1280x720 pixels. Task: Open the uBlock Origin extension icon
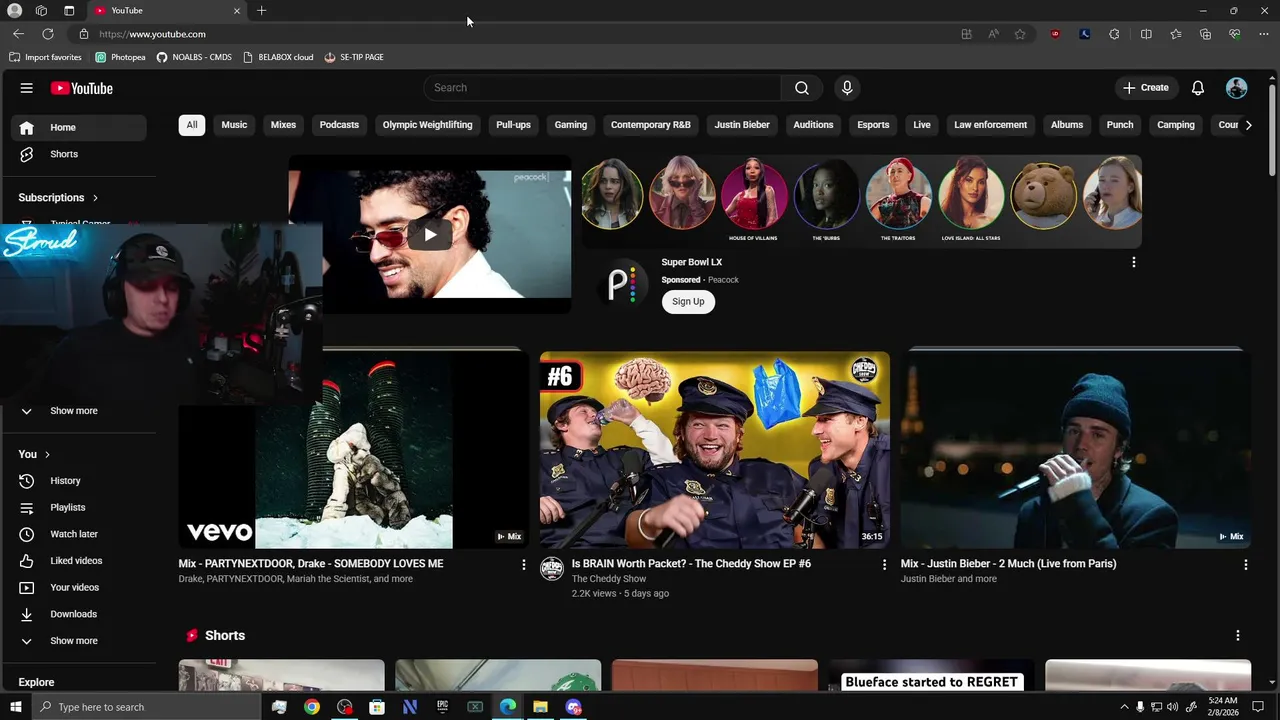(x=1055, y=34)
